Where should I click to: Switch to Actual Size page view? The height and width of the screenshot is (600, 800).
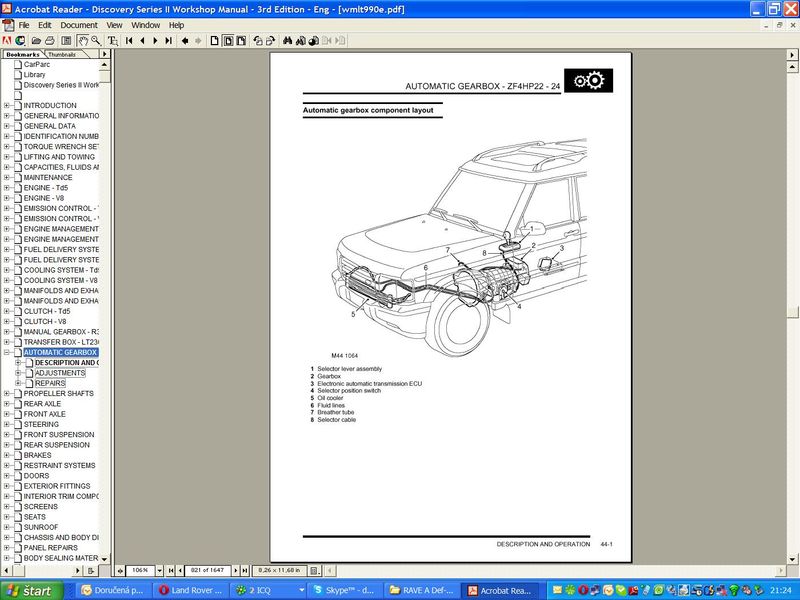[x=214, y=41]
